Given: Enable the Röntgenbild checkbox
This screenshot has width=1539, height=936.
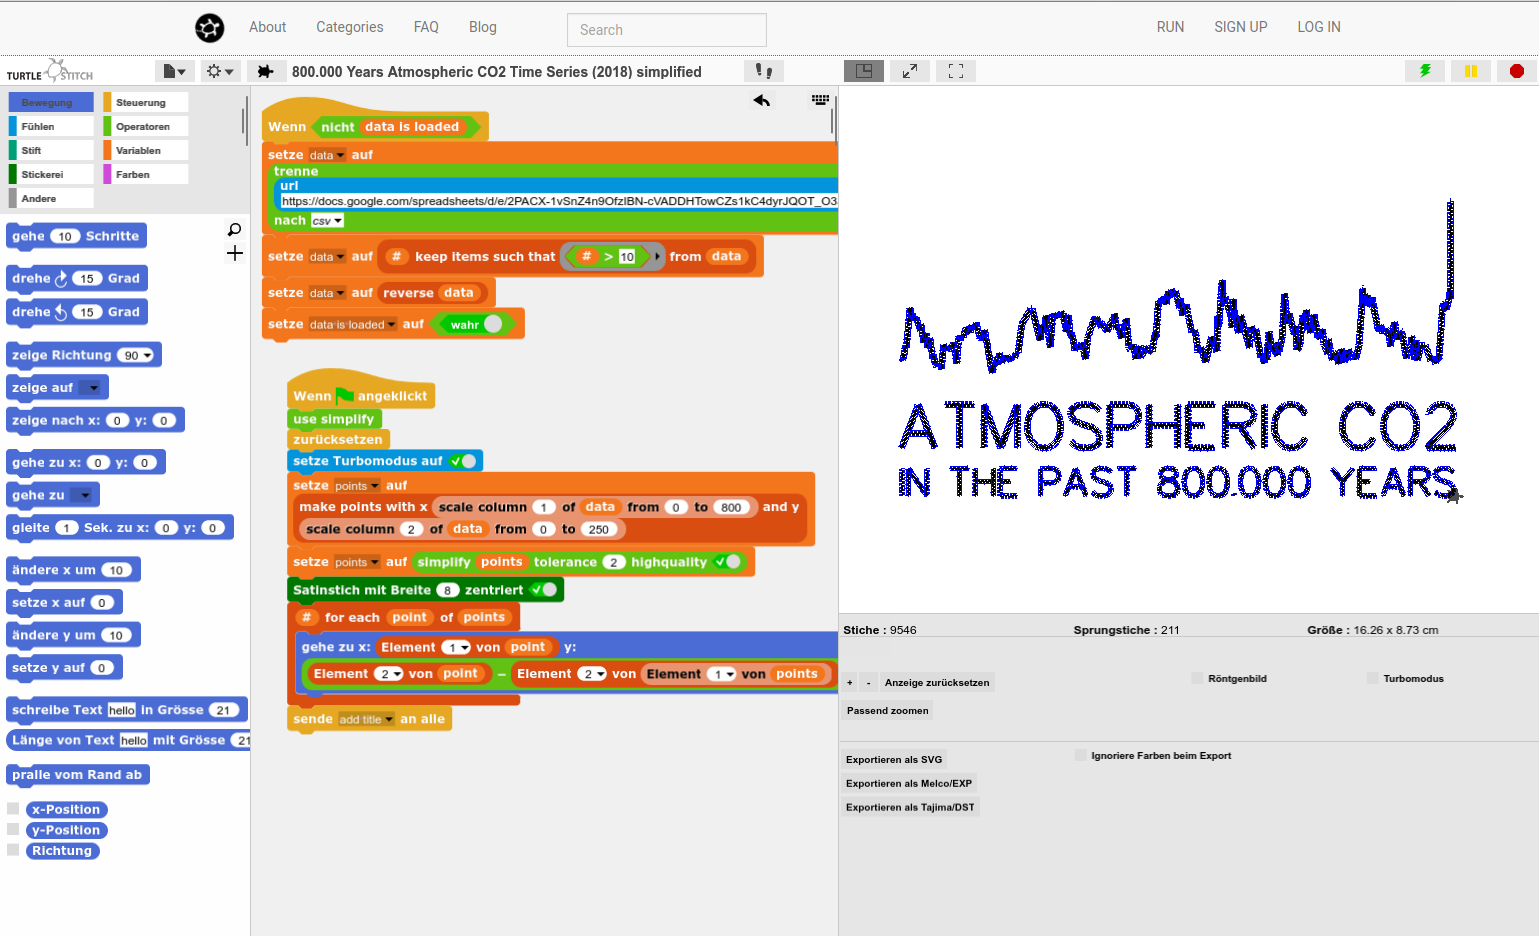Looking at the screenshot, I should 1197,678.
